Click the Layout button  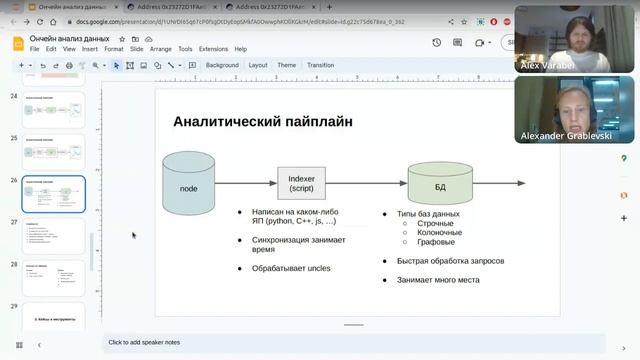pyautogui.click(x=258, y=65)
